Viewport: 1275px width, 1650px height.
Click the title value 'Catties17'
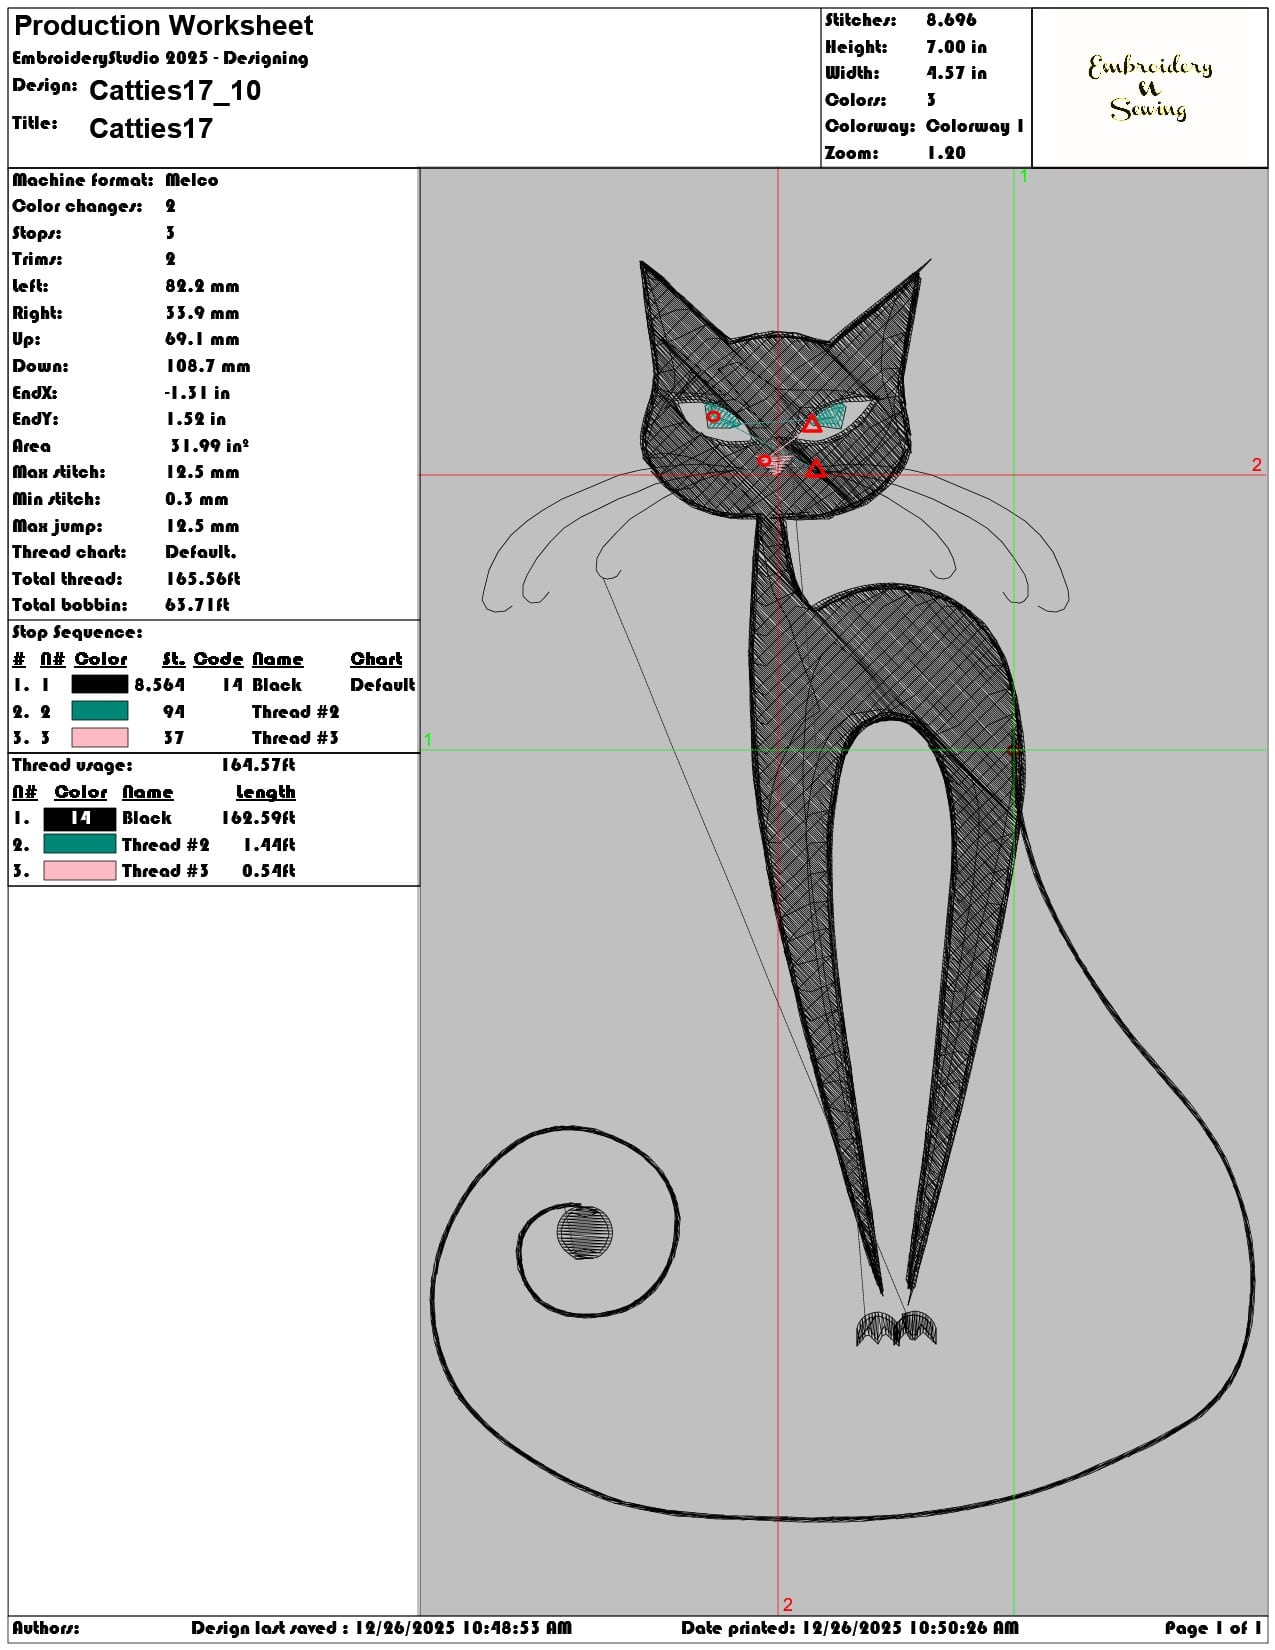coord(151,128)
